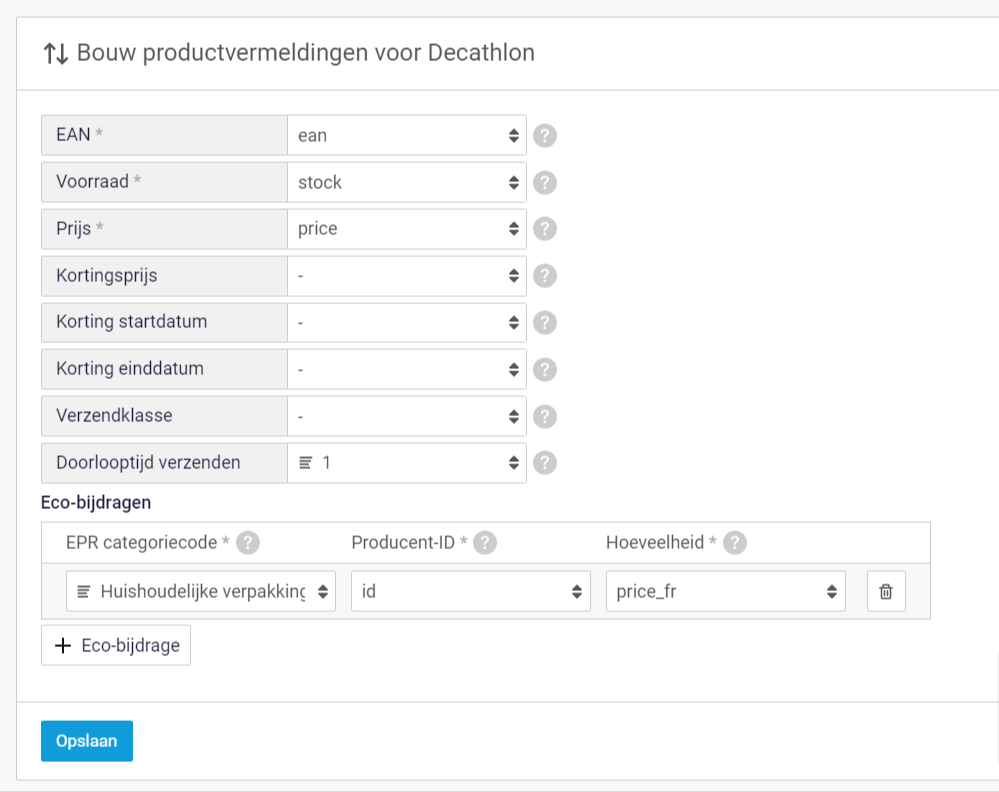Add a new Eco-bijdrage row

point(116,645)
